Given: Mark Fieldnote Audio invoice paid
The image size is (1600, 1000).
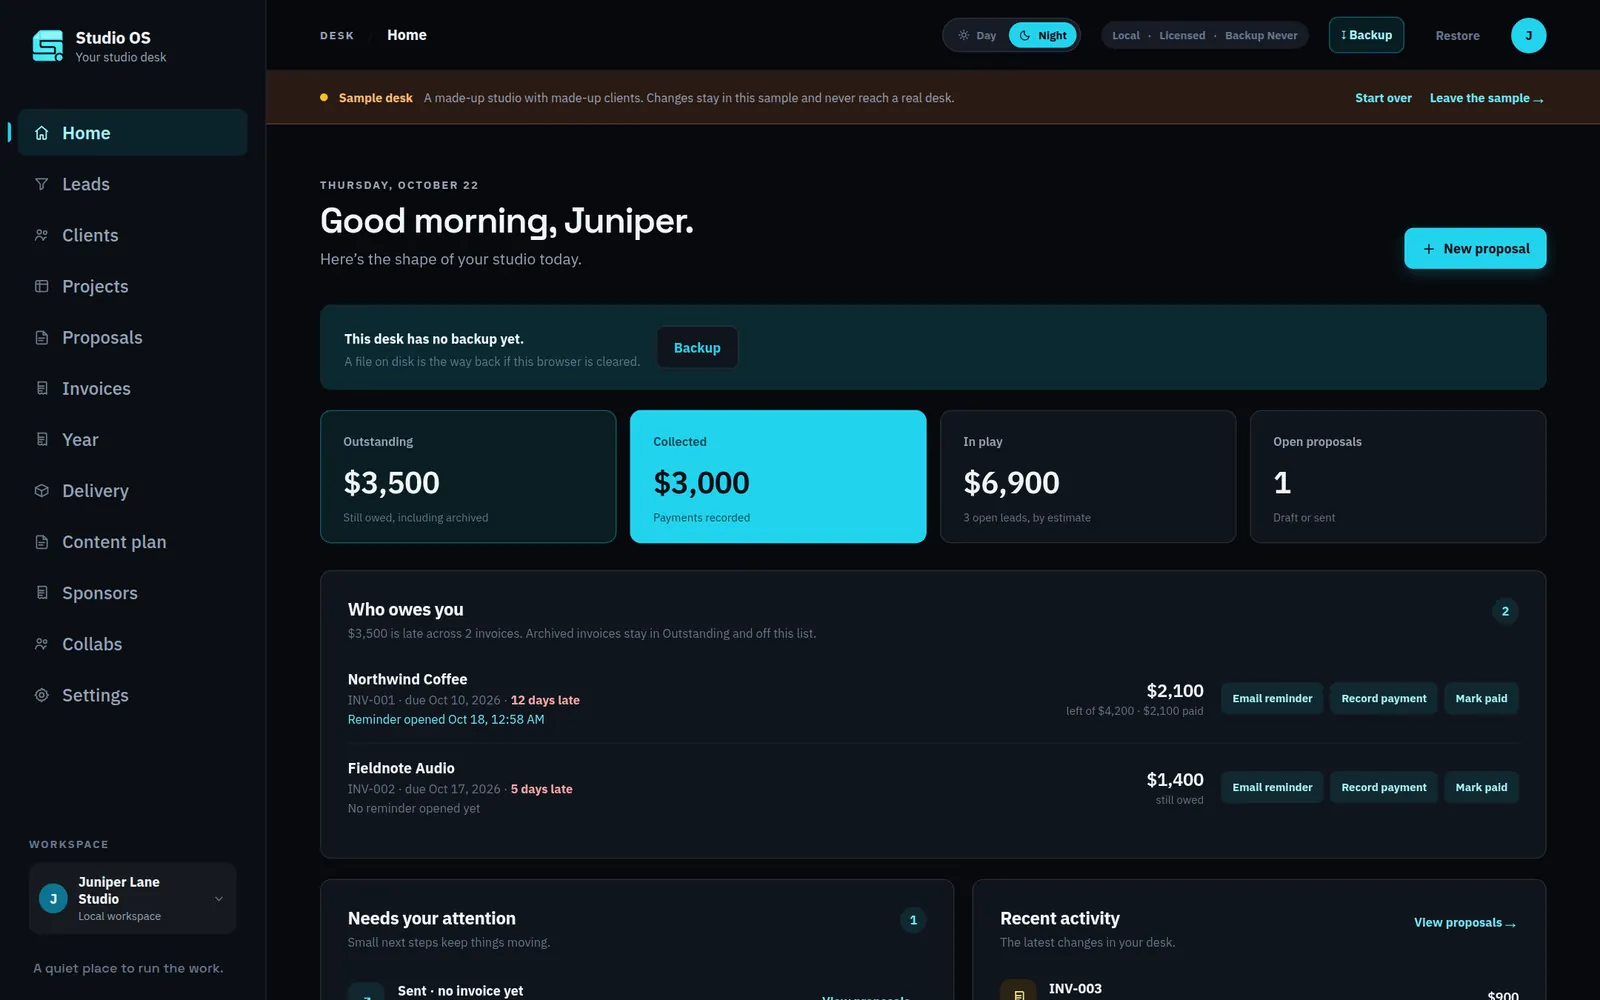Looking at the screenshot, I should 1481,787.
